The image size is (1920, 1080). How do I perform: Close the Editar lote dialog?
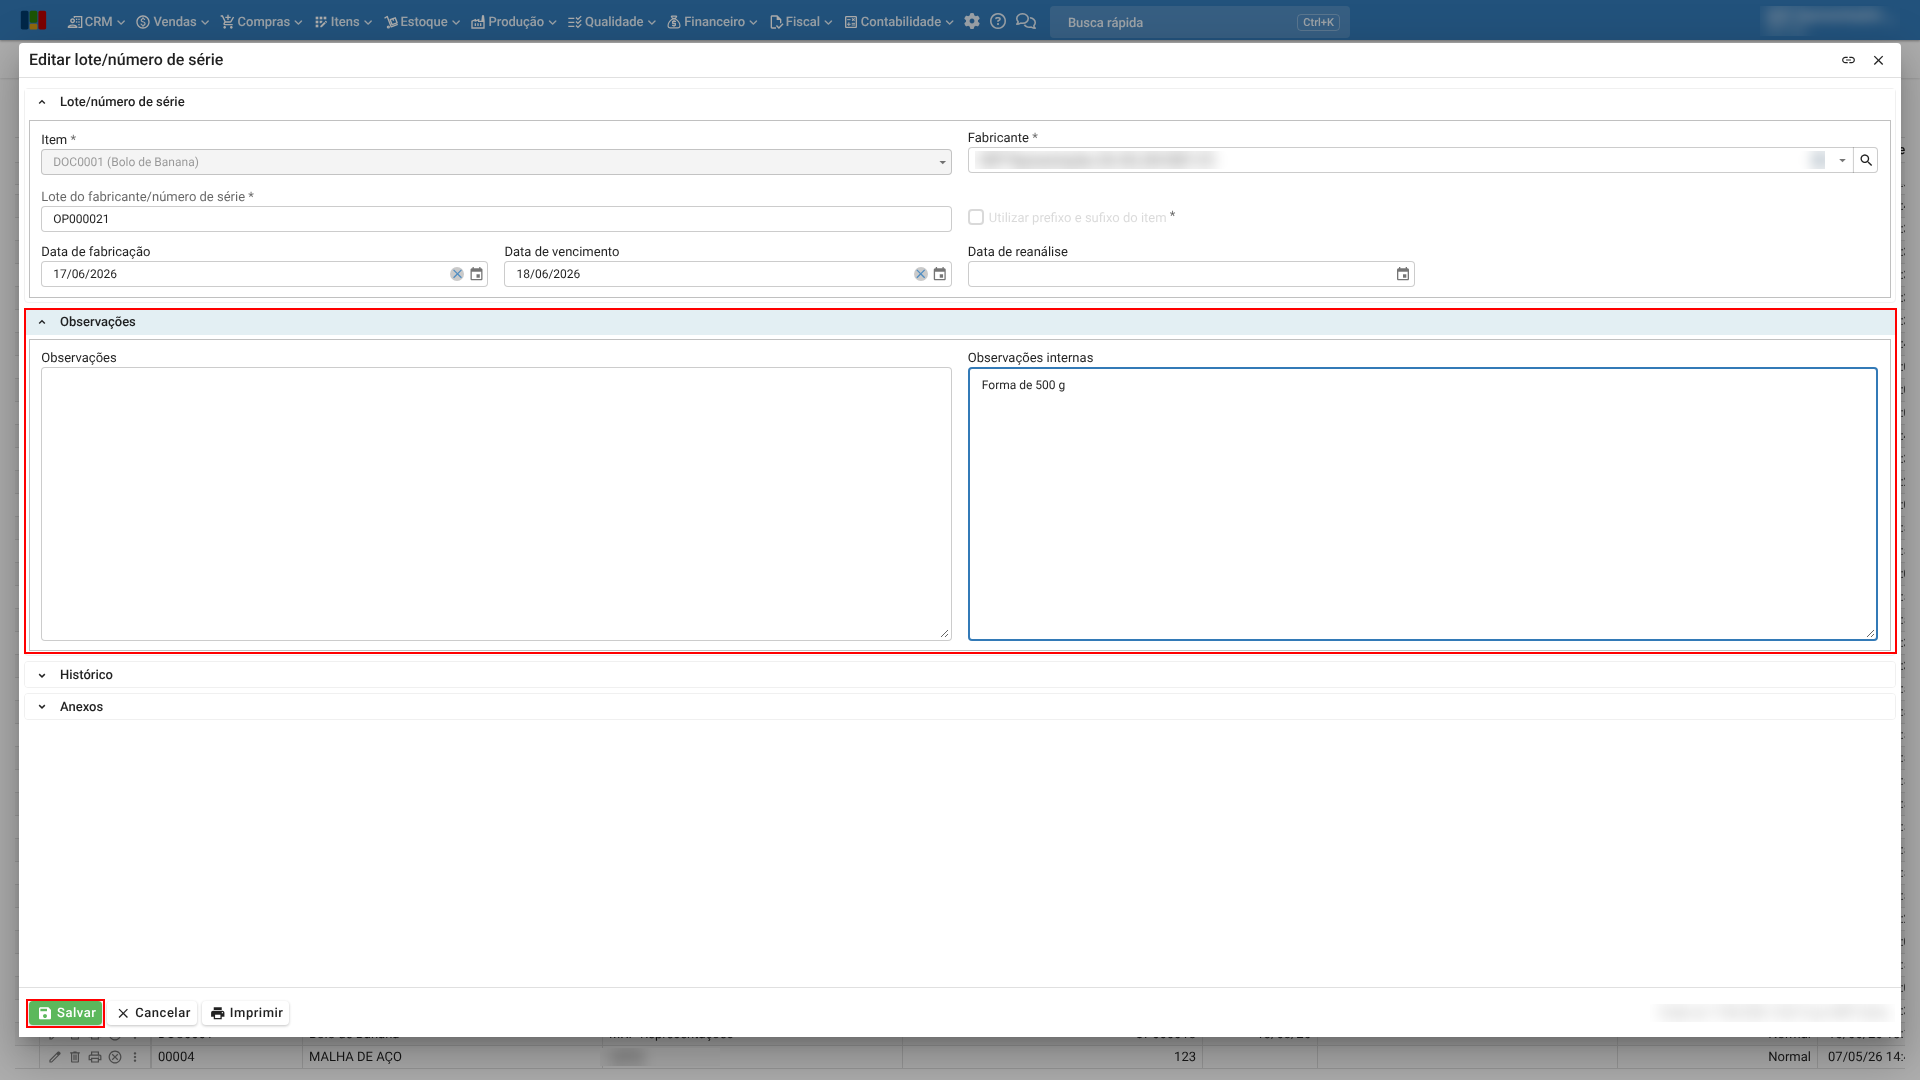pyautogui.click(x=1879, y=60)
